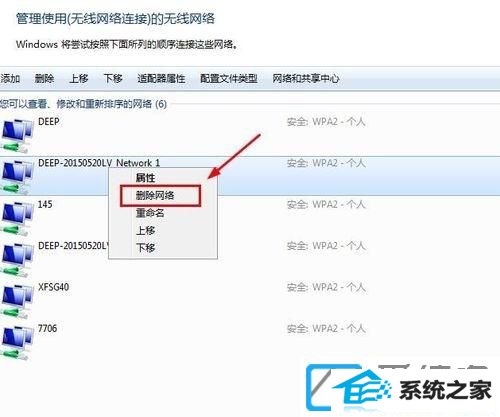This screenshot has width=500, height=417.
Task: Select 重命名 in the context menu
Action: [150, 213]
